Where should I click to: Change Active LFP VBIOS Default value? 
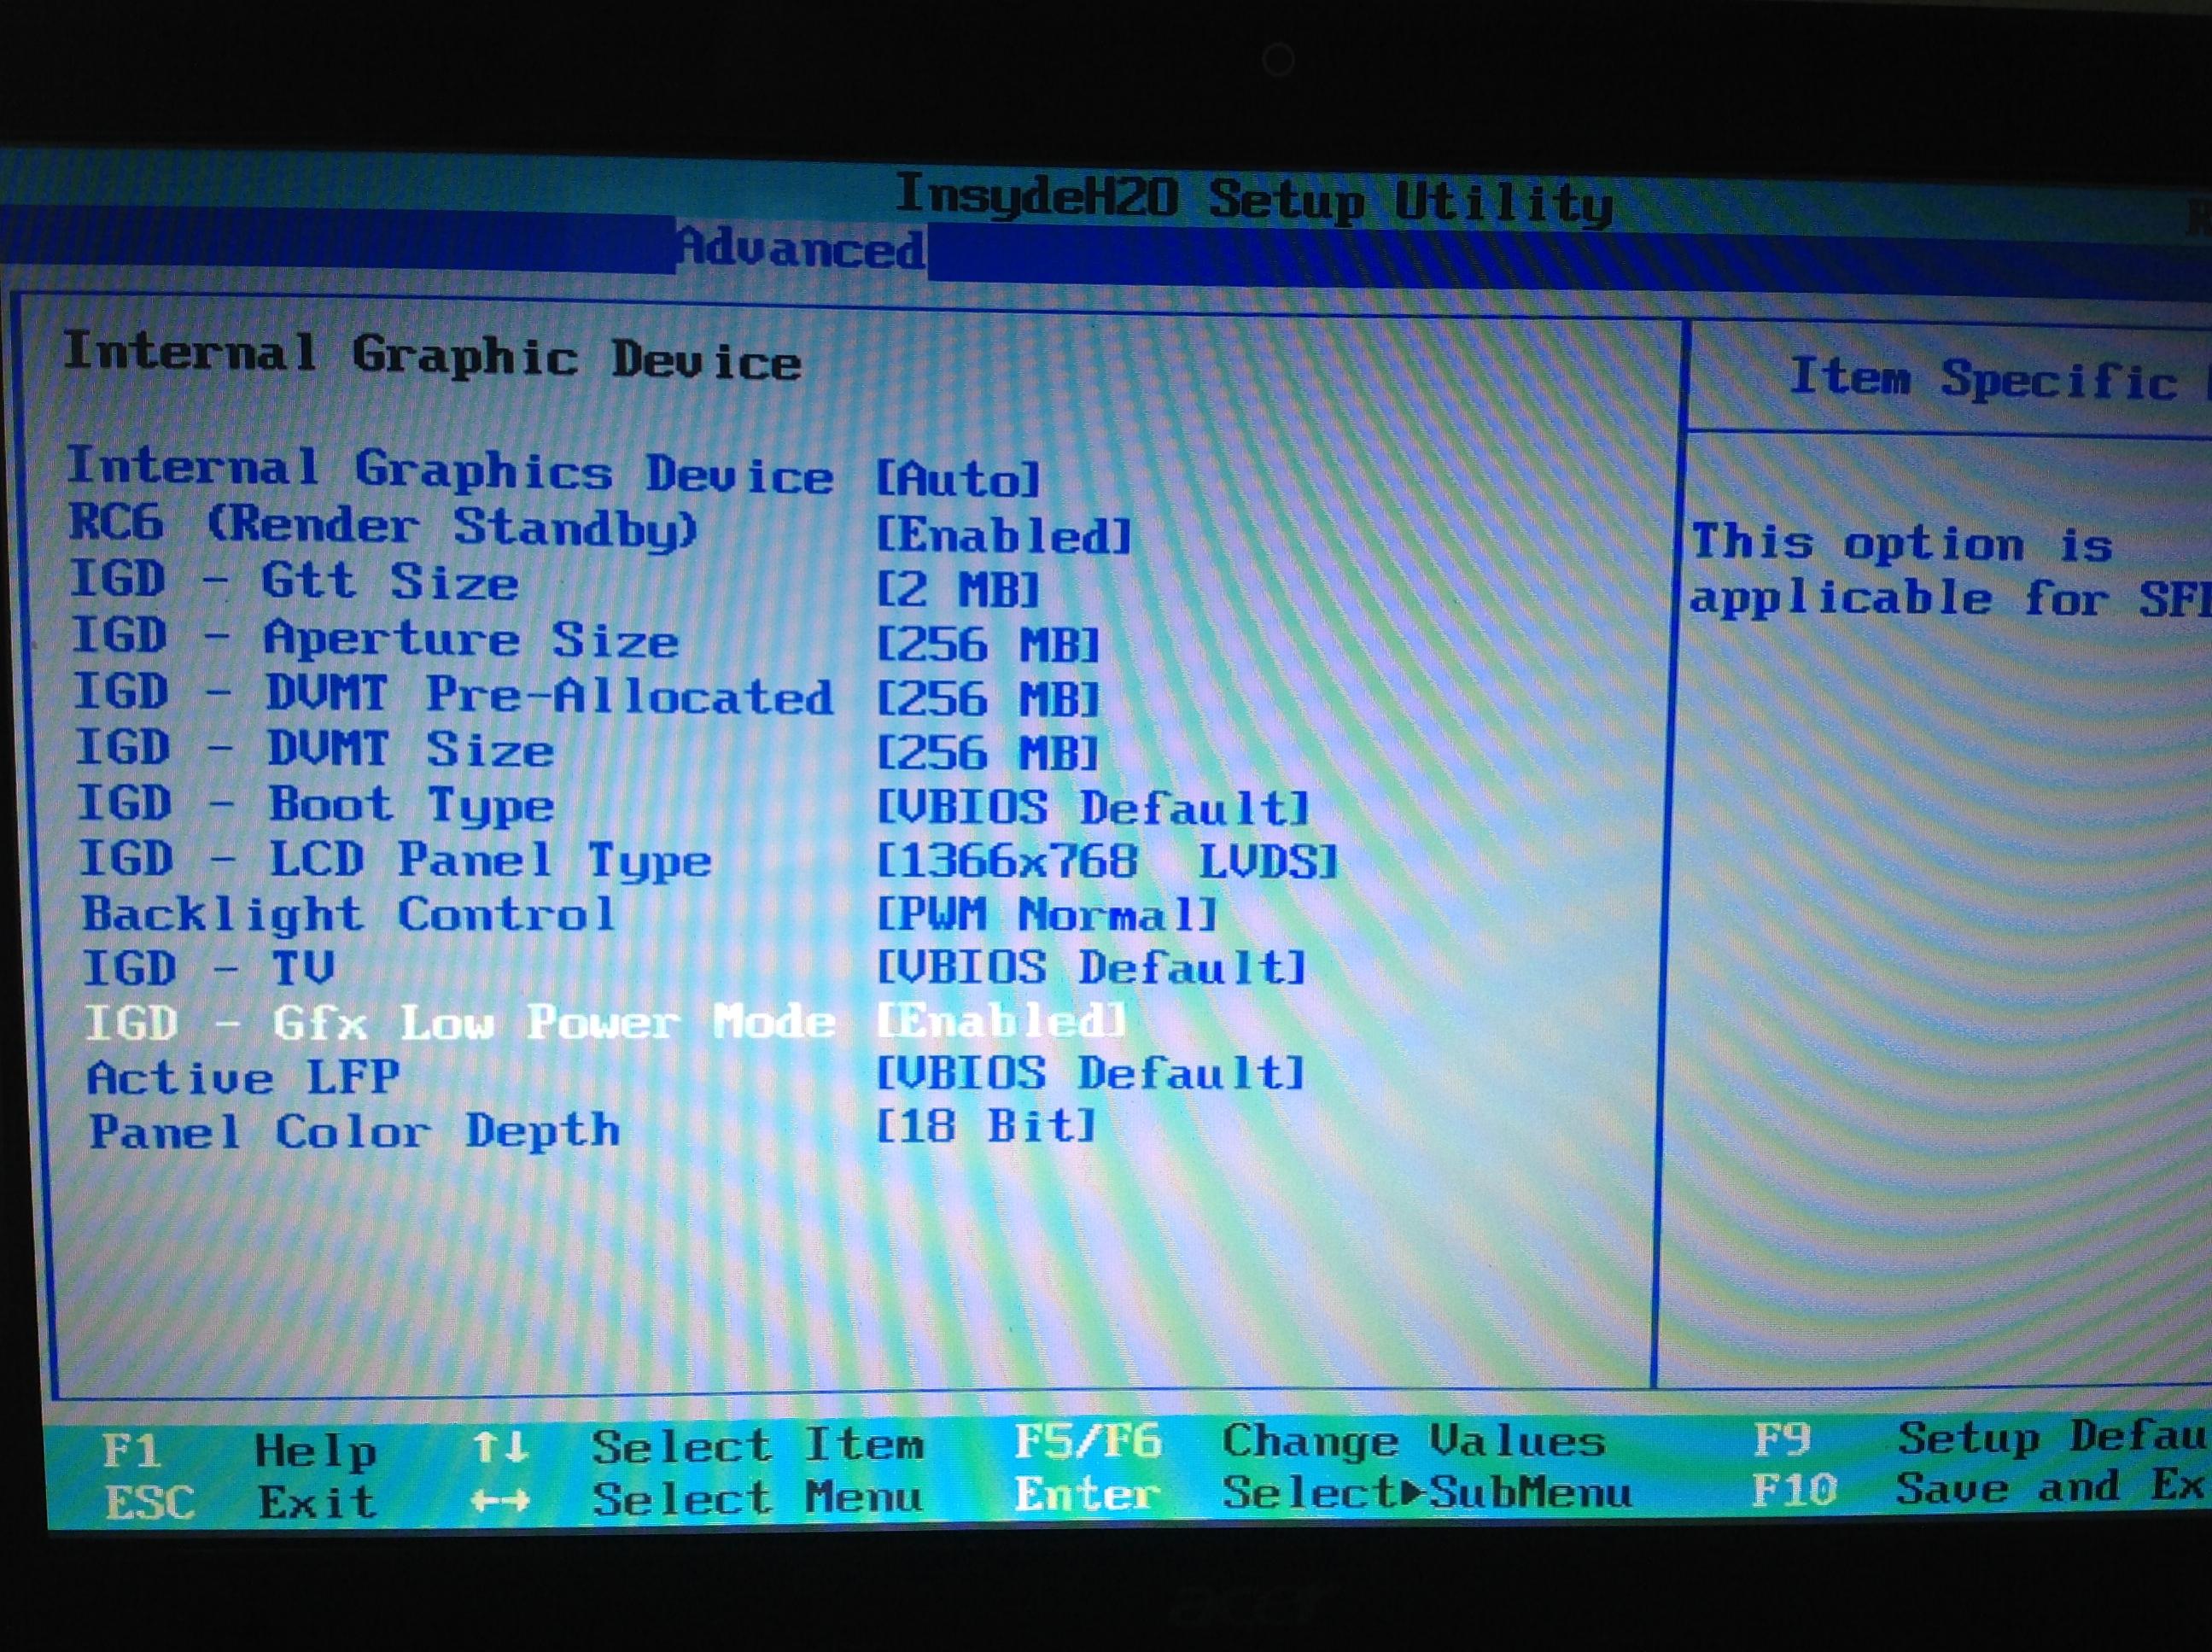(x=1090, y=1073)
